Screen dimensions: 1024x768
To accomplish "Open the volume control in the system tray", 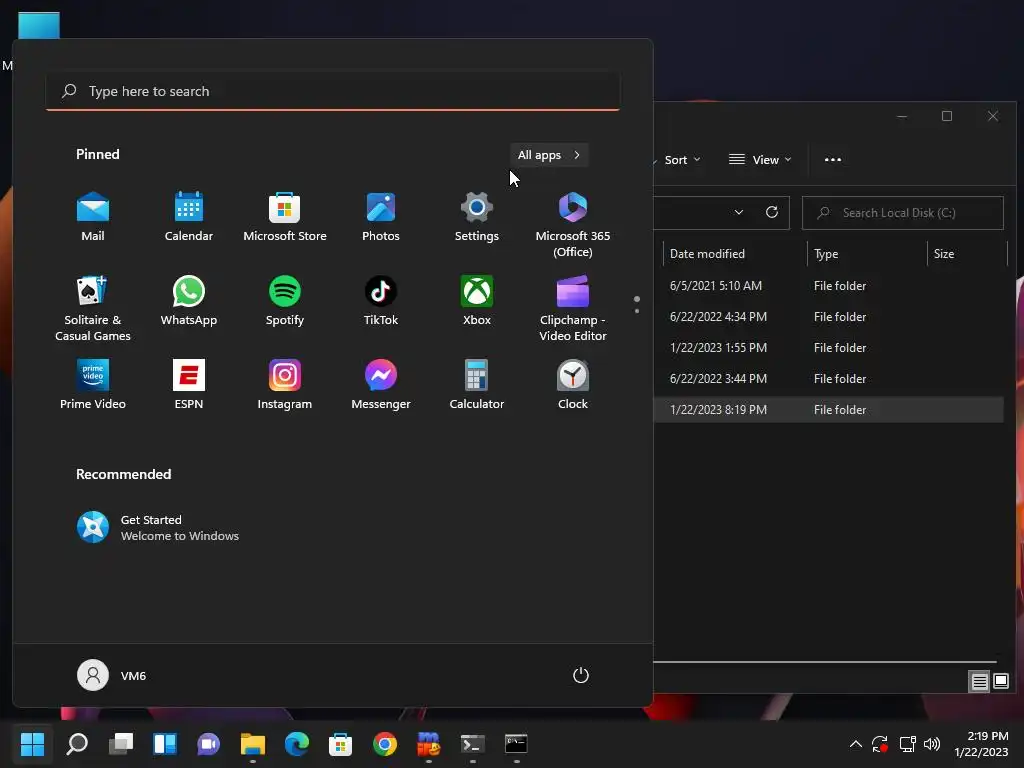I will [x=932, y=744].
